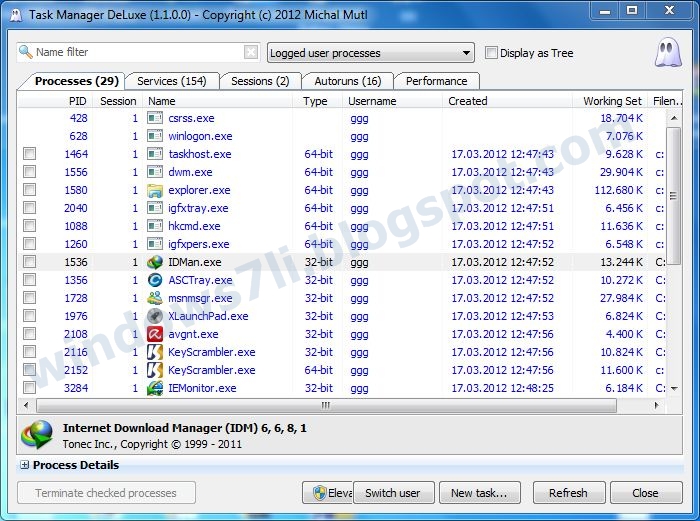This screenshot has height=521, width=700.
Task: Click the taskhost.exe process icon
Action: point(155,154)
